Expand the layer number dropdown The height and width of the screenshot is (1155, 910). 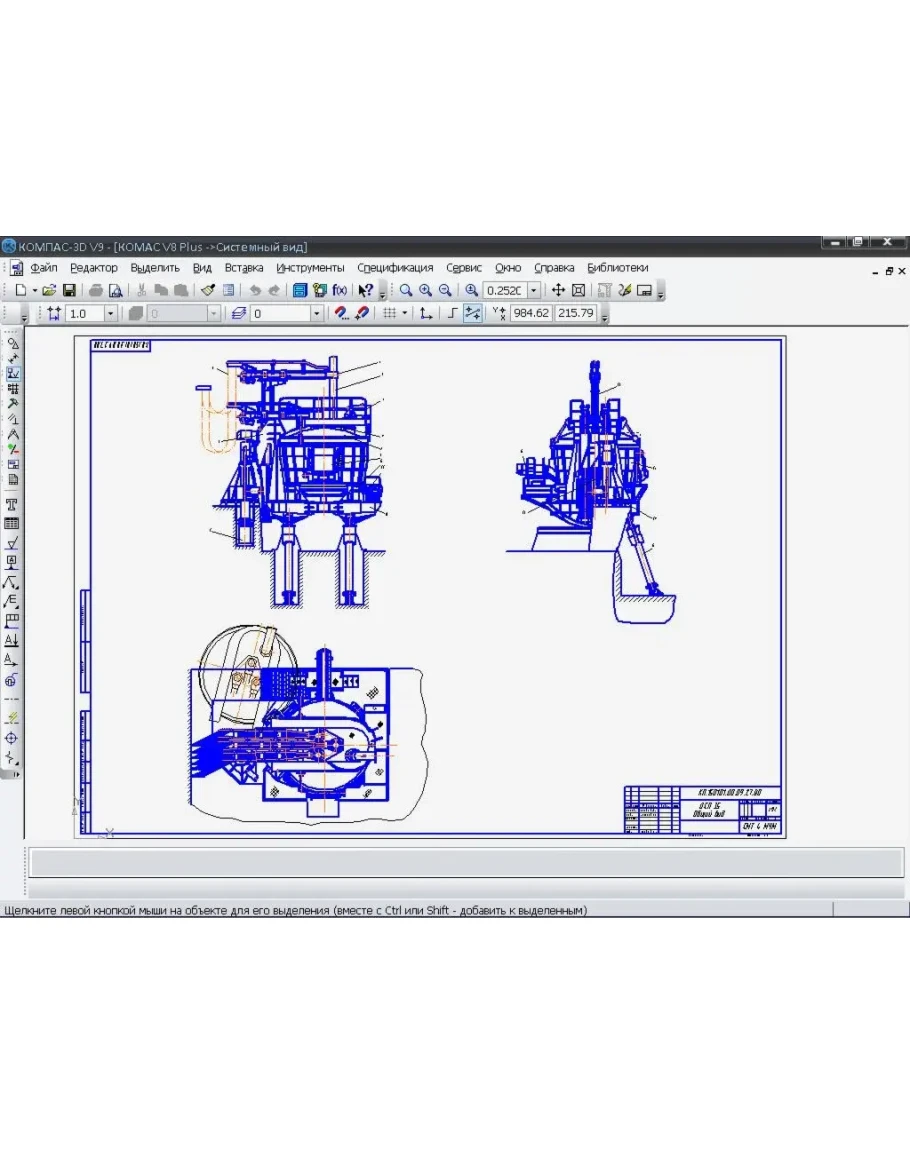tap(317, 313)
